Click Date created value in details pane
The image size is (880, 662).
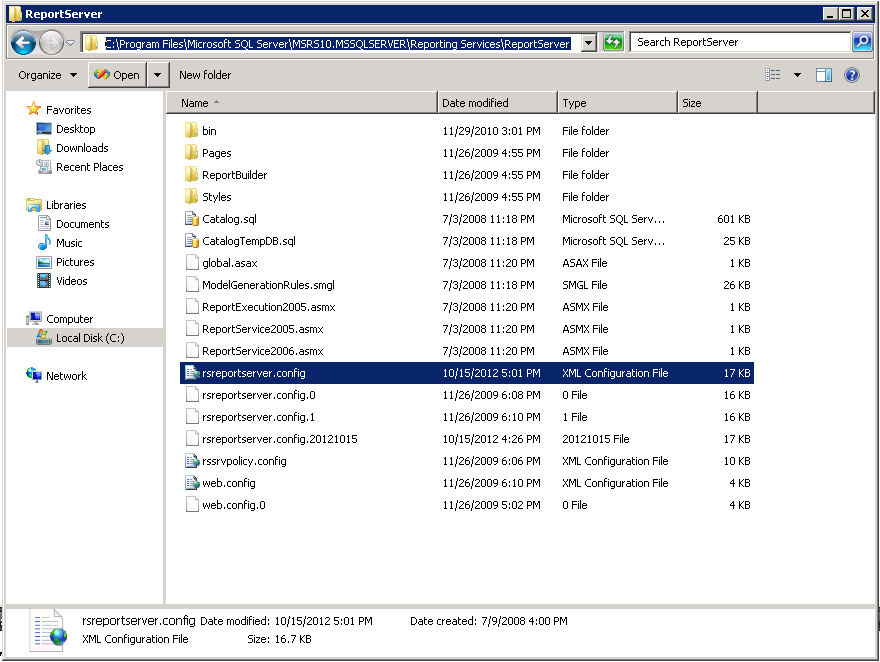click(x=524, y=621)
